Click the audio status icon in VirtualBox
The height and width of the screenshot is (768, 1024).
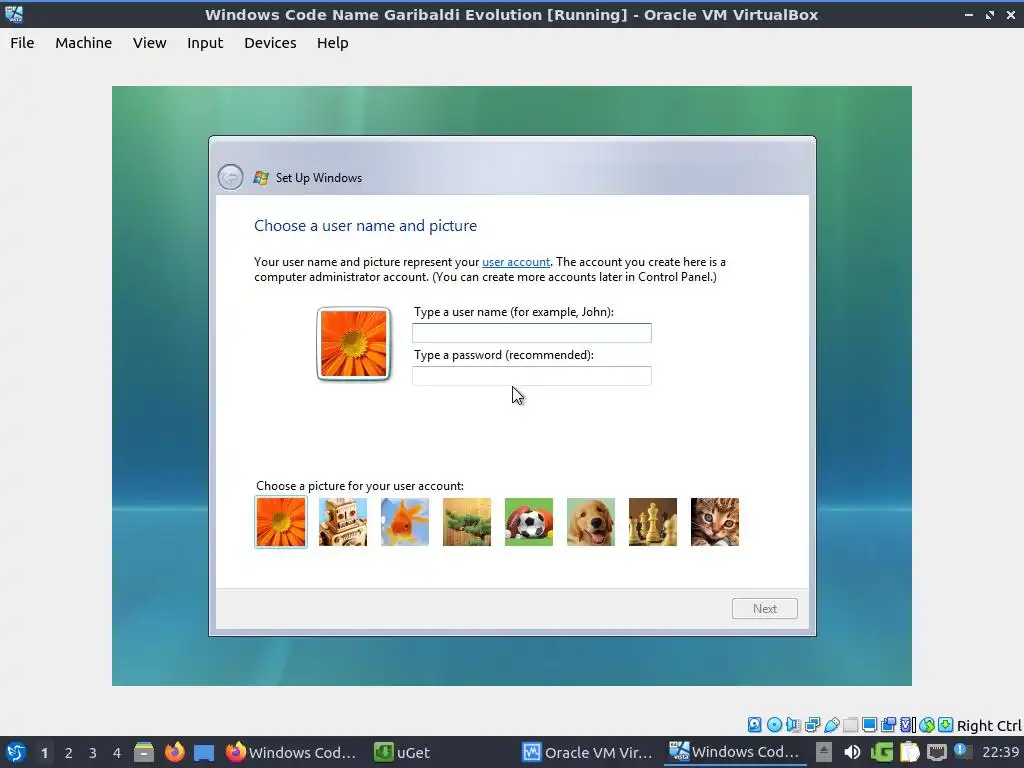click(793, 724)
